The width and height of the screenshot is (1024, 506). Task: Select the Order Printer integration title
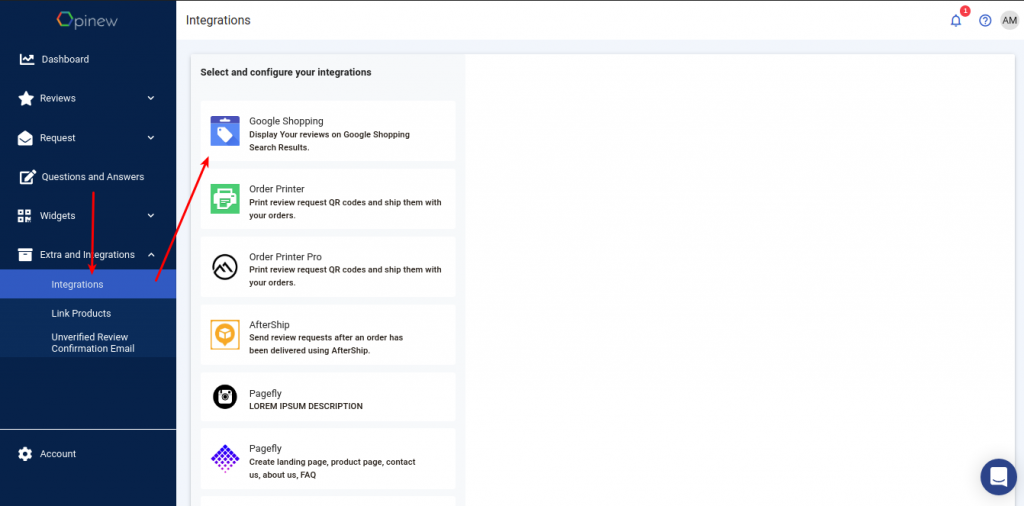277,189
